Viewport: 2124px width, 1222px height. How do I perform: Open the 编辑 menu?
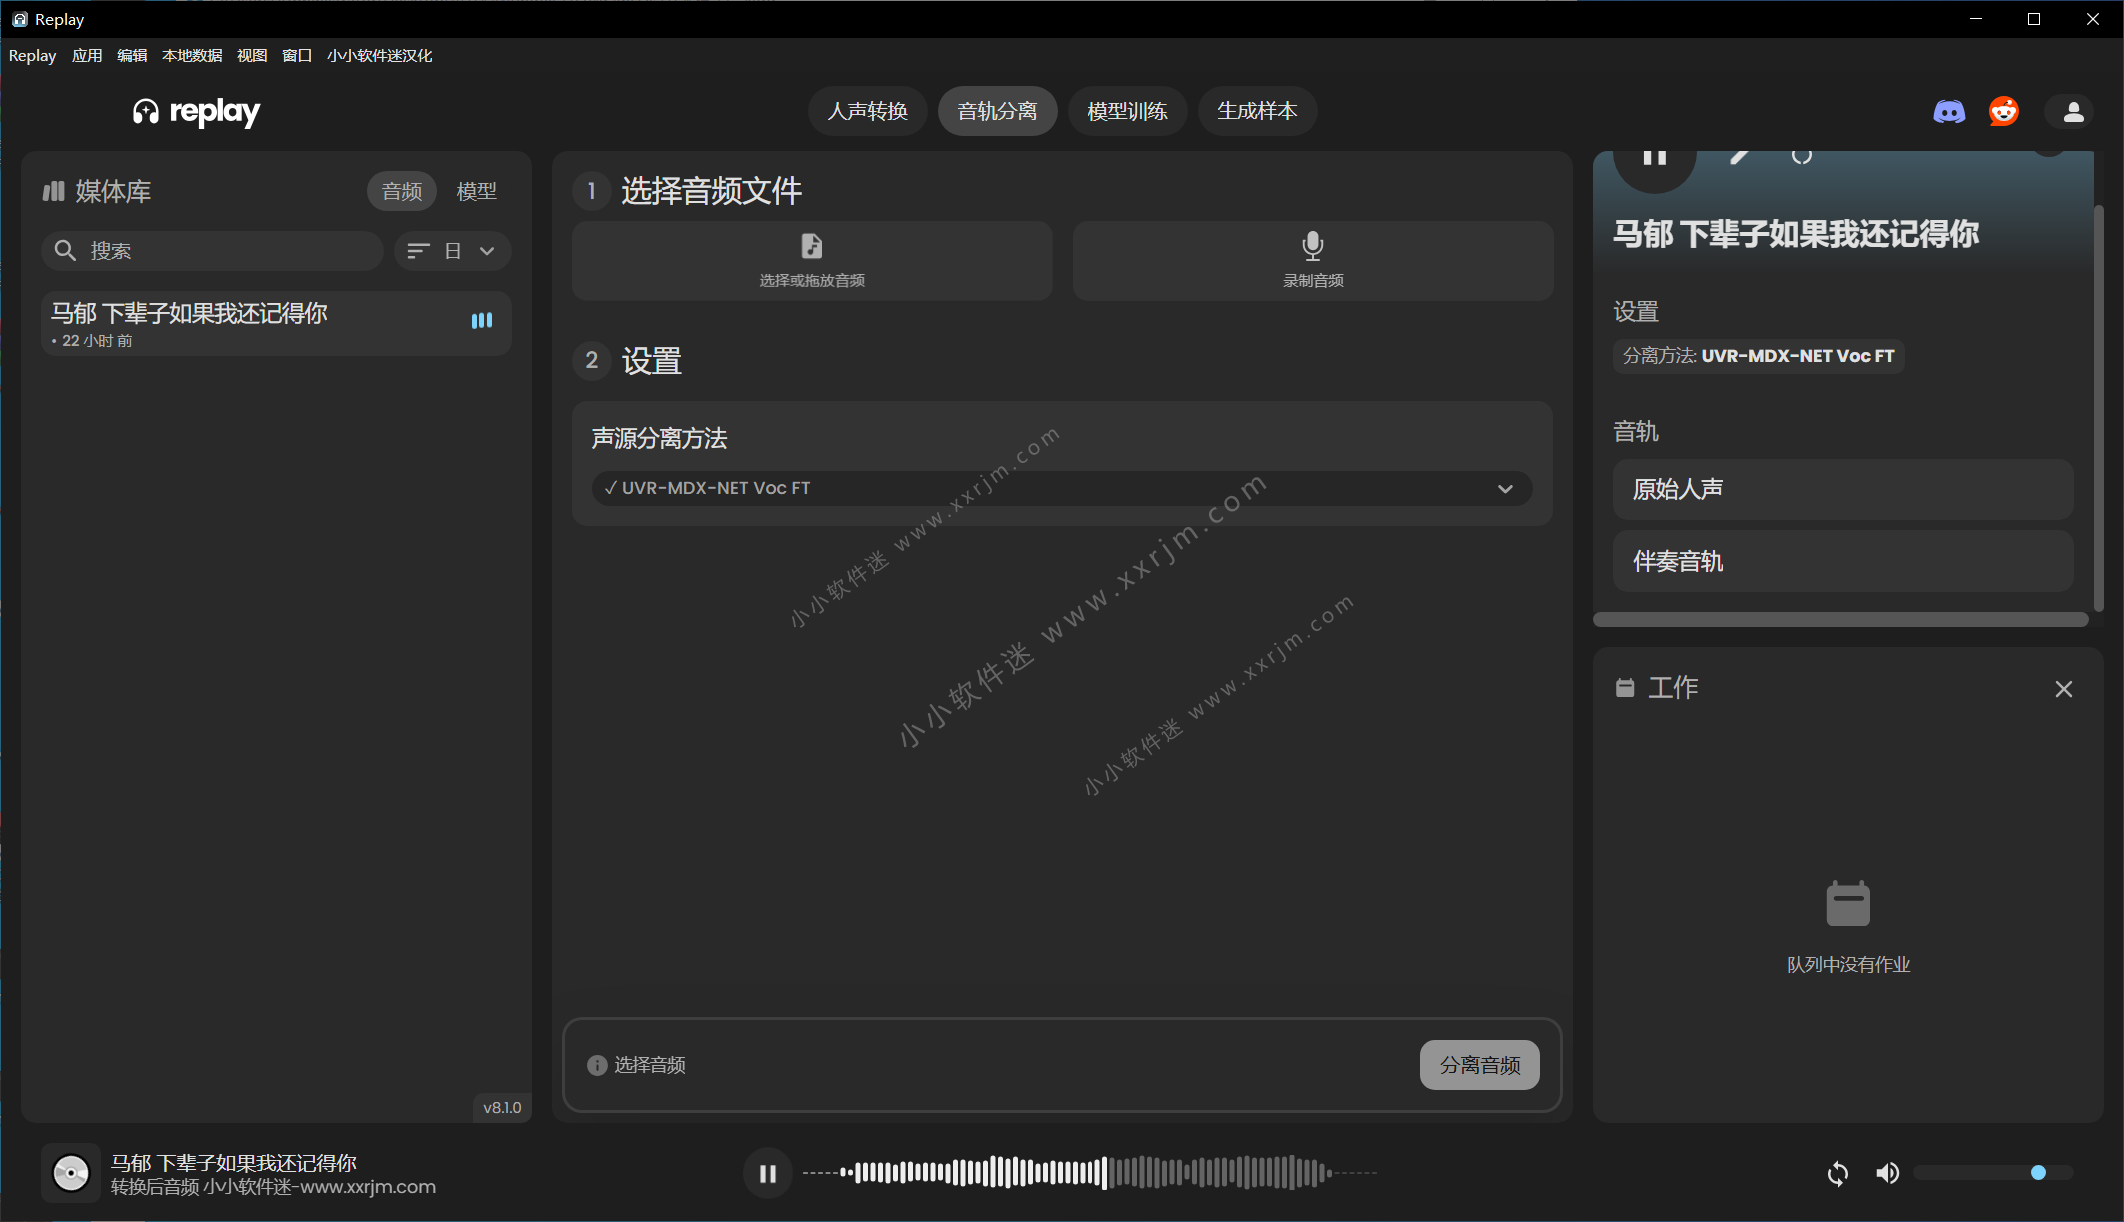pos(132,56)
